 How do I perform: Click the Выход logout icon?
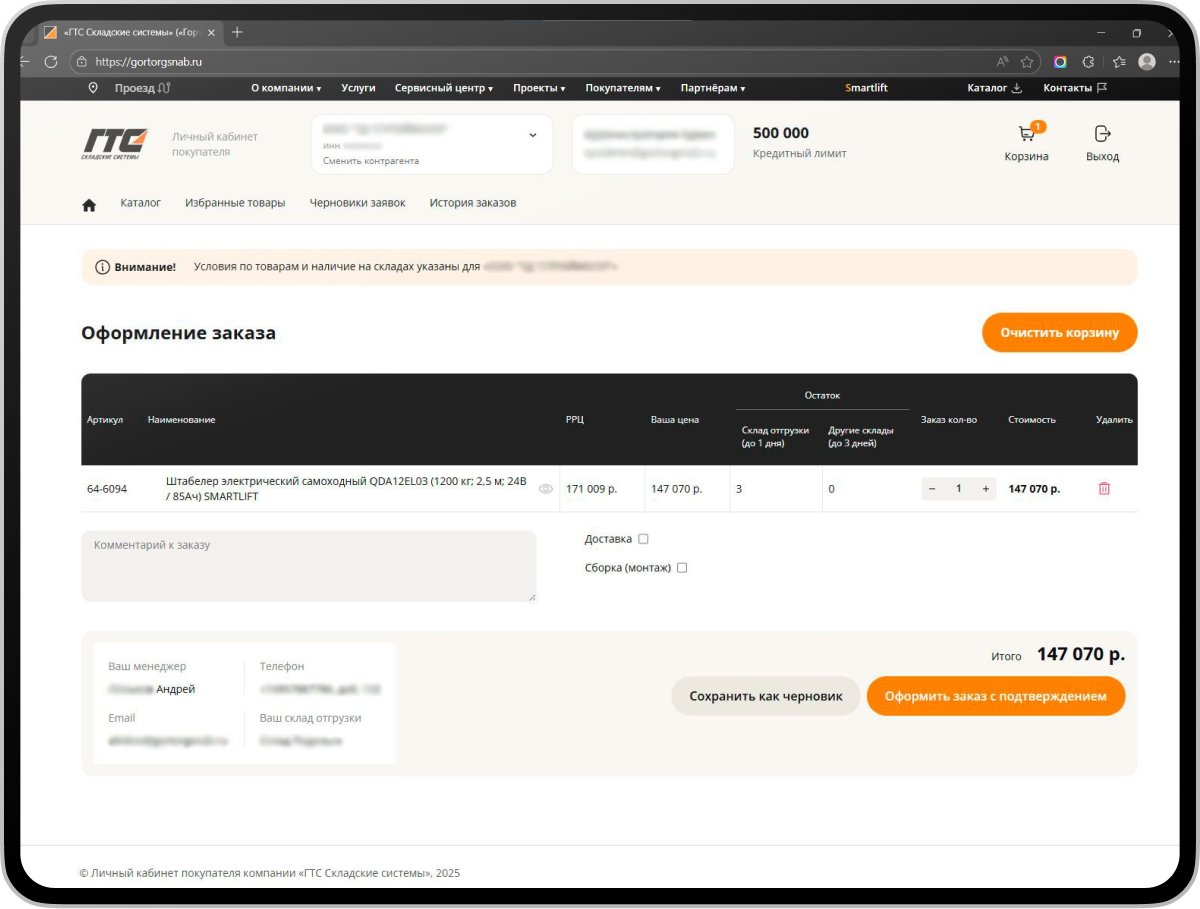(1102, 134)
